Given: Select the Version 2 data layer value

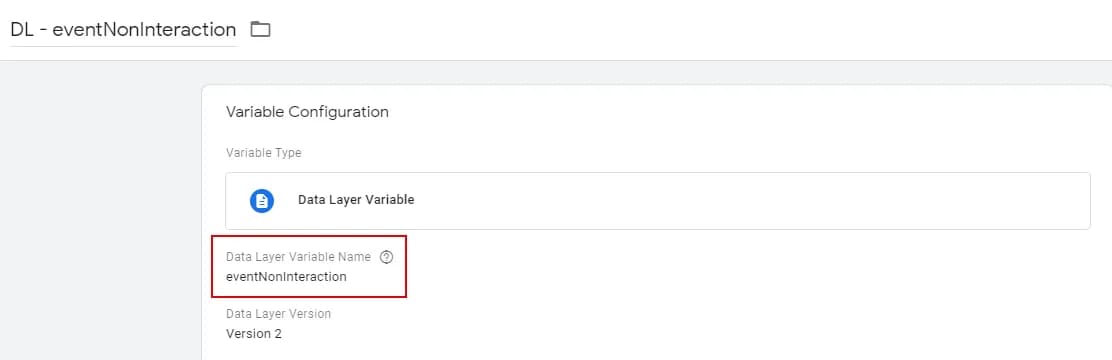Looking at the screenshot, I should point(254,334).
